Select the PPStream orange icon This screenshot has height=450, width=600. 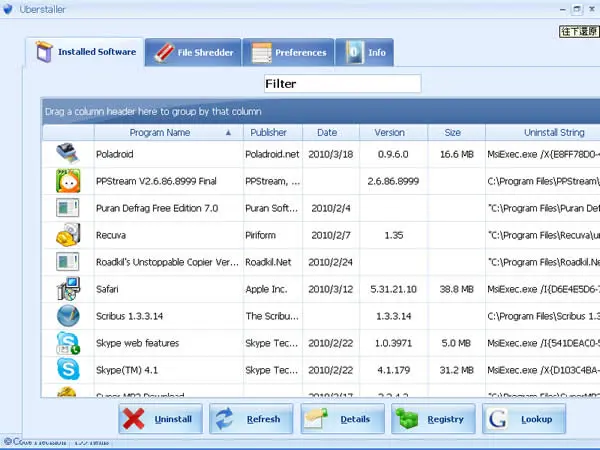pos(68,180)
